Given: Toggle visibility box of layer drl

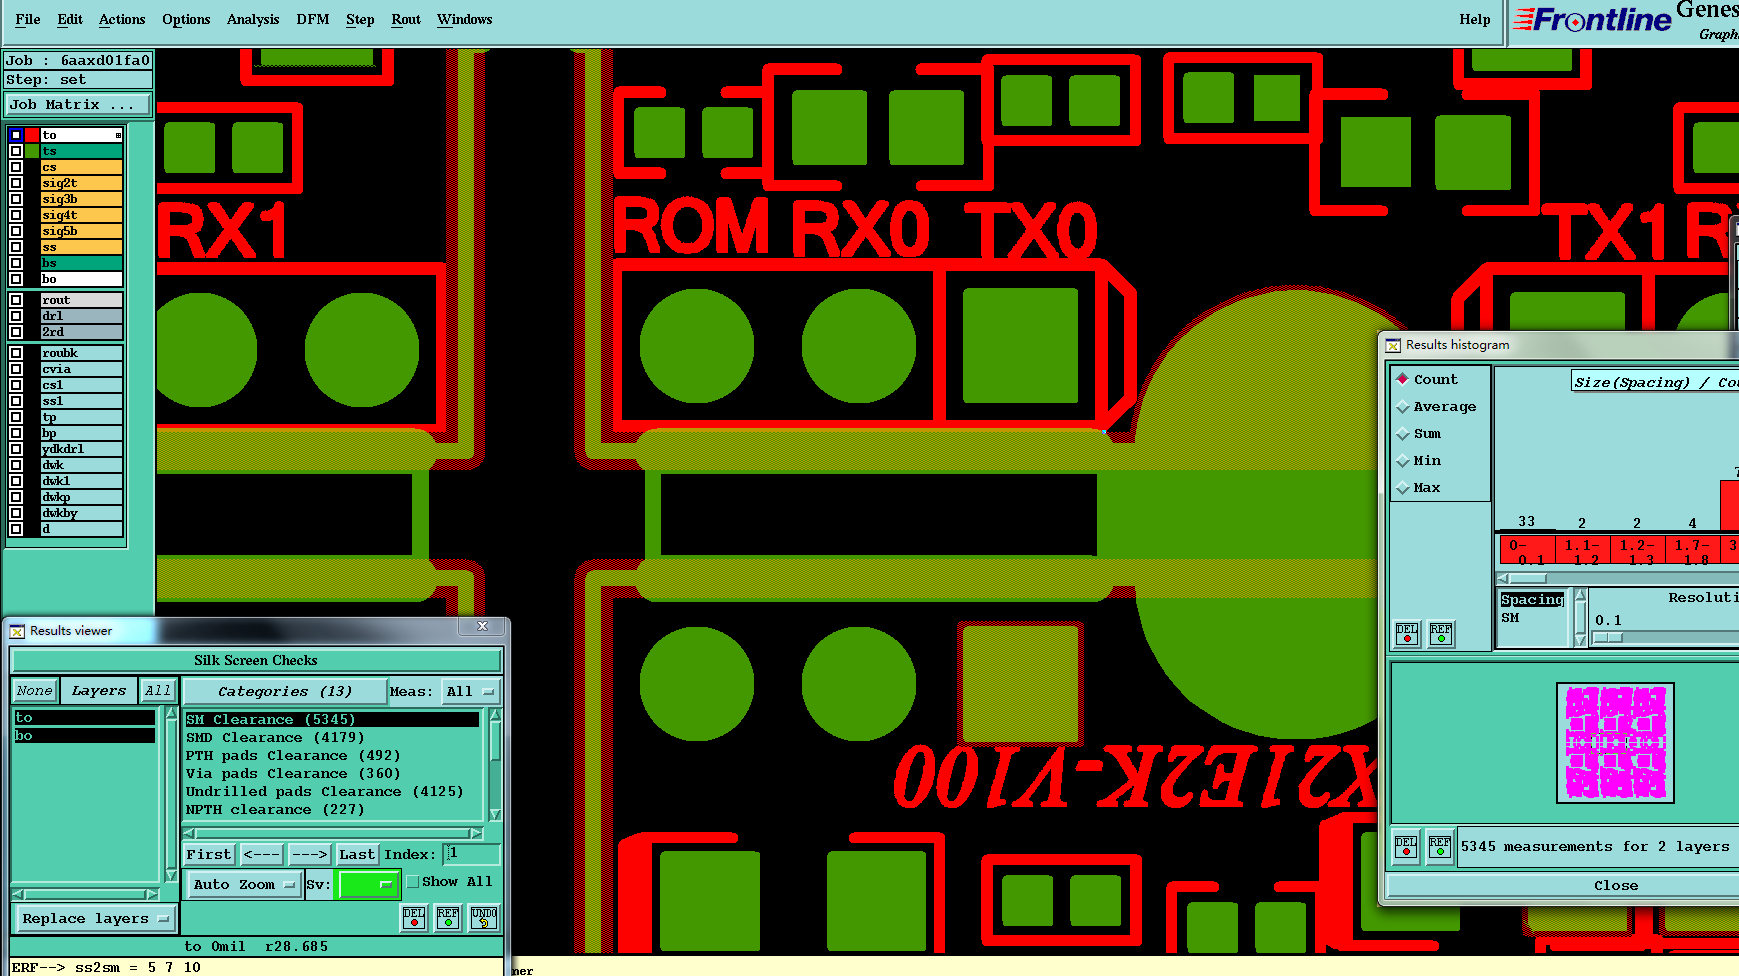Looking at the screenshot, I should (x=16, y=316).
